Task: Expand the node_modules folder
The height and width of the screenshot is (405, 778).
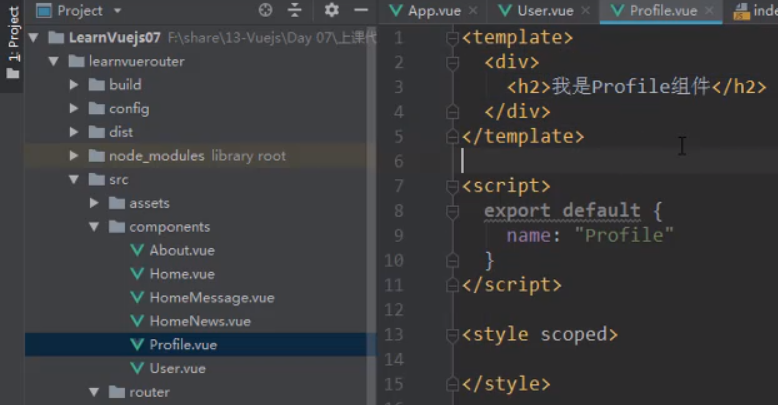Action: (74, 156)
